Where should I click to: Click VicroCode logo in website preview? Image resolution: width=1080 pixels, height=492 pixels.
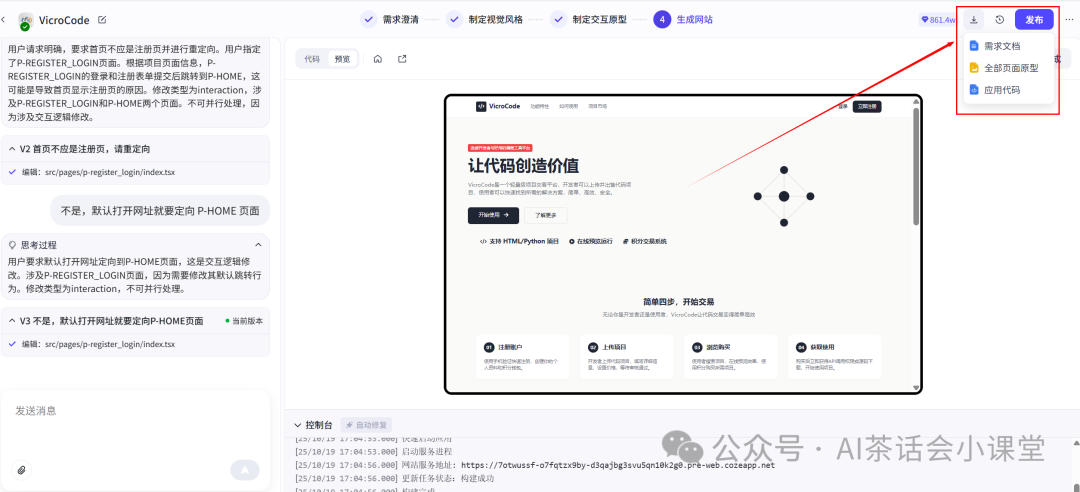click(497, 107)
